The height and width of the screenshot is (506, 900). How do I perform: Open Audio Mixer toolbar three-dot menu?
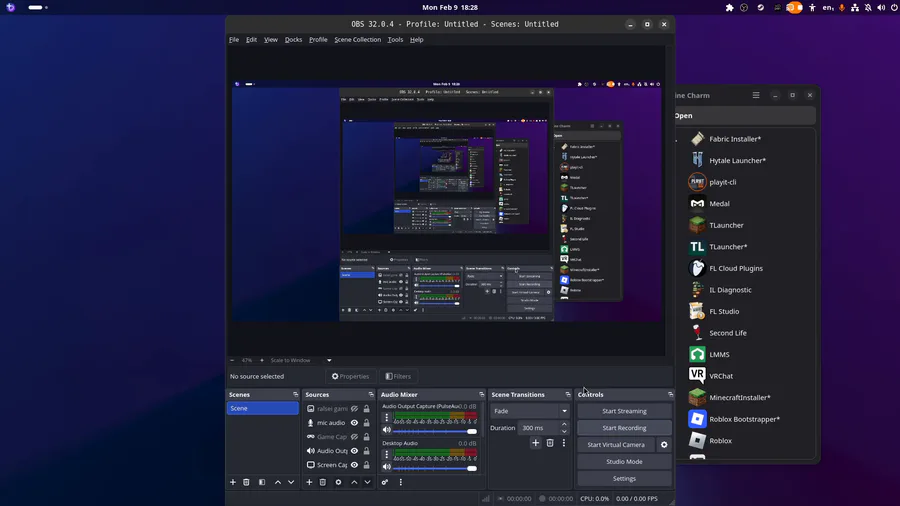[x=401, y=482]
